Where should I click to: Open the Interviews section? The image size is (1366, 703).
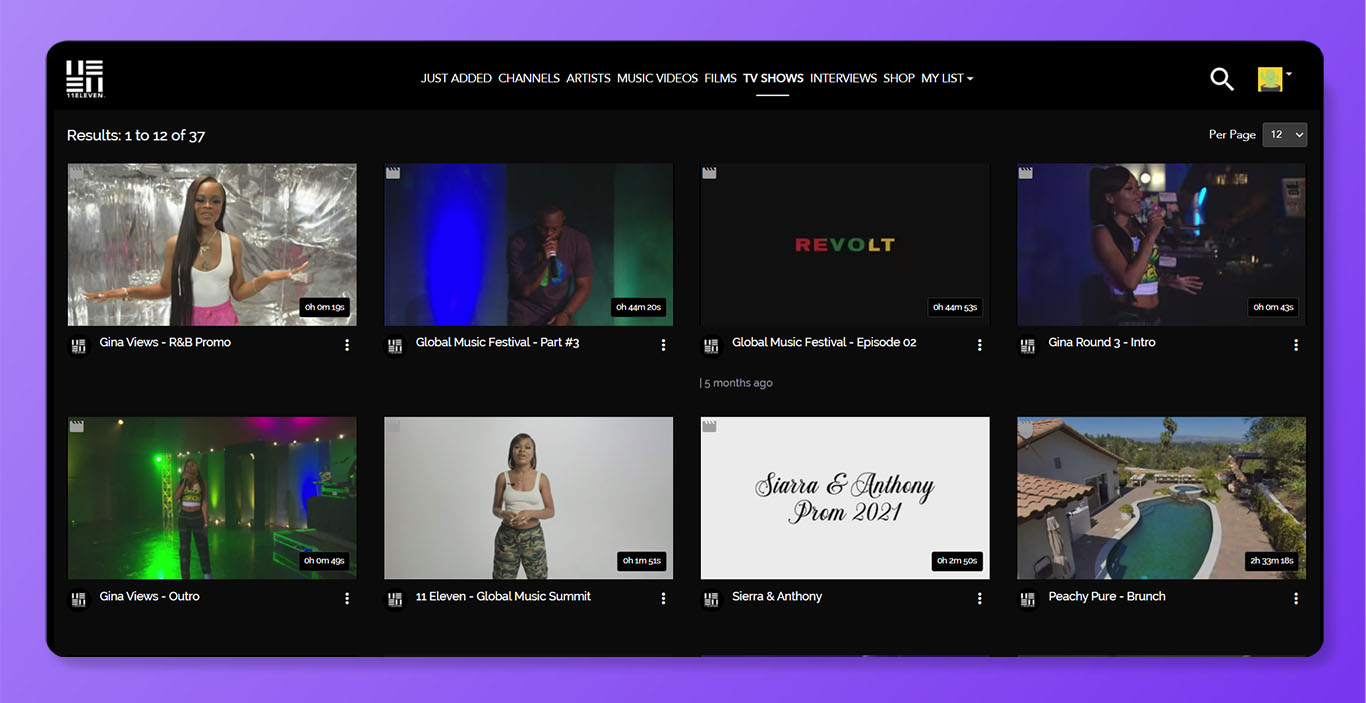(843, 78)
